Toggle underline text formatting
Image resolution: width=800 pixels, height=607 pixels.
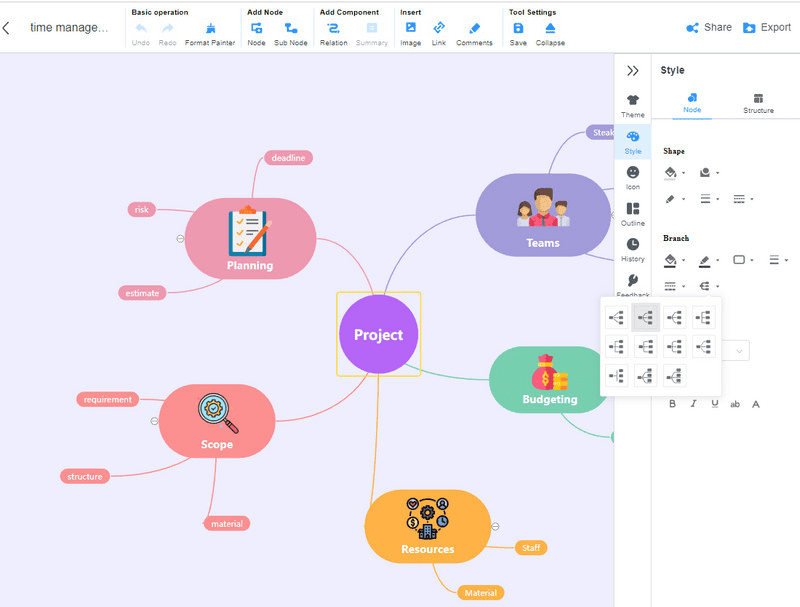click(x=715, y=404)
